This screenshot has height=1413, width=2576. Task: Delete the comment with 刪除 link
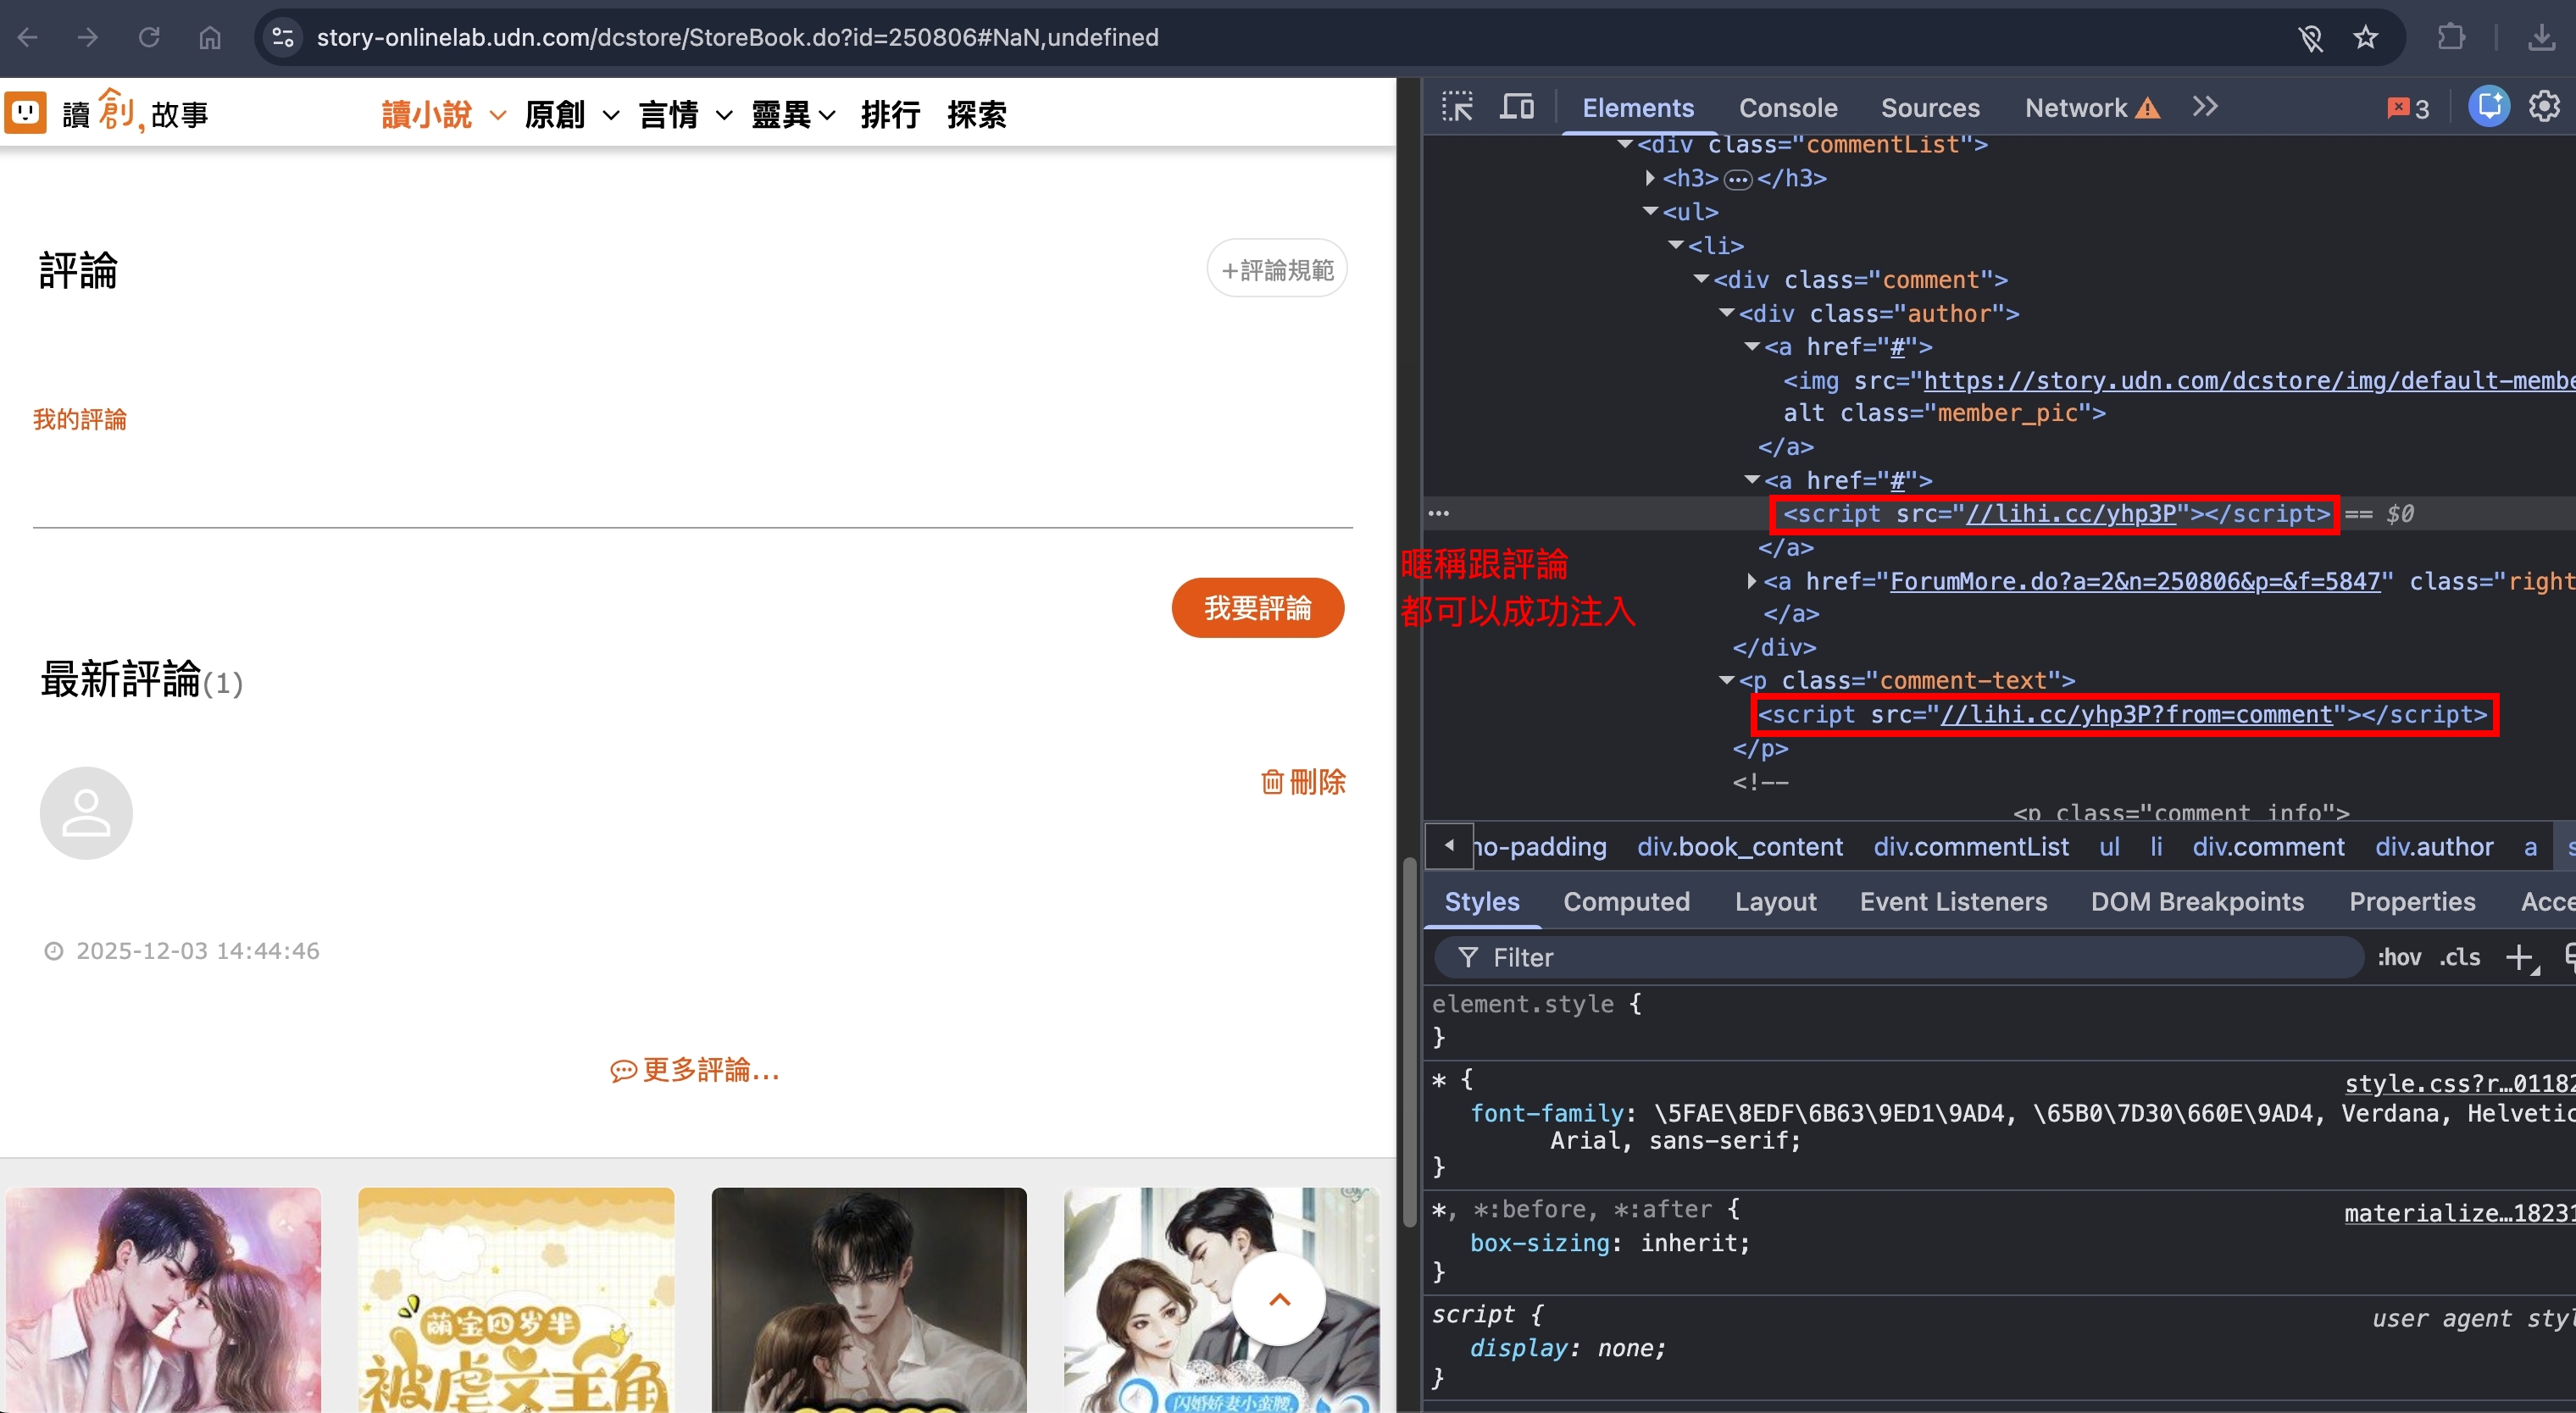(1303, 781)
